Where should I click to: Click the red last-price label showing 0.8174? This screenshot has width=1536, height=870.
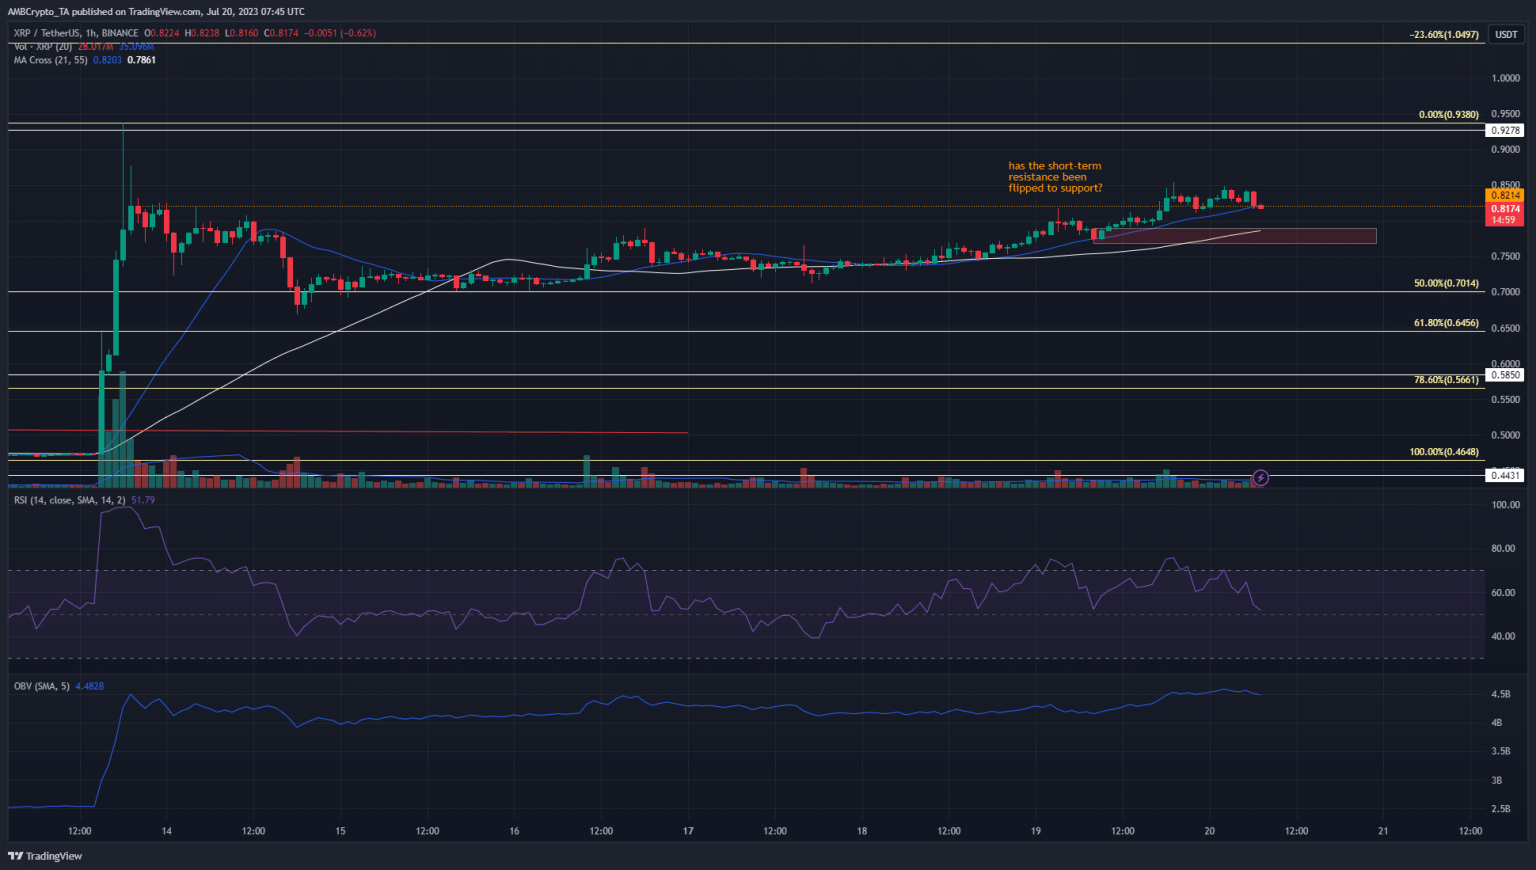[1505, 208]
